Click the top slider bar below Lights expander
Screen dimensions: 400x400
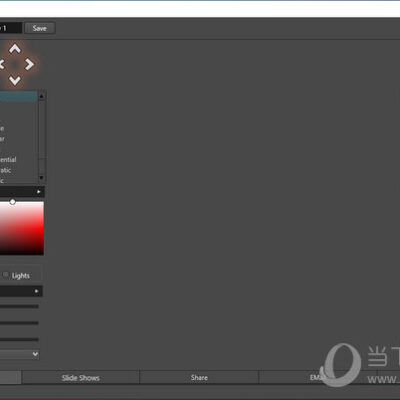coord(19,306)
